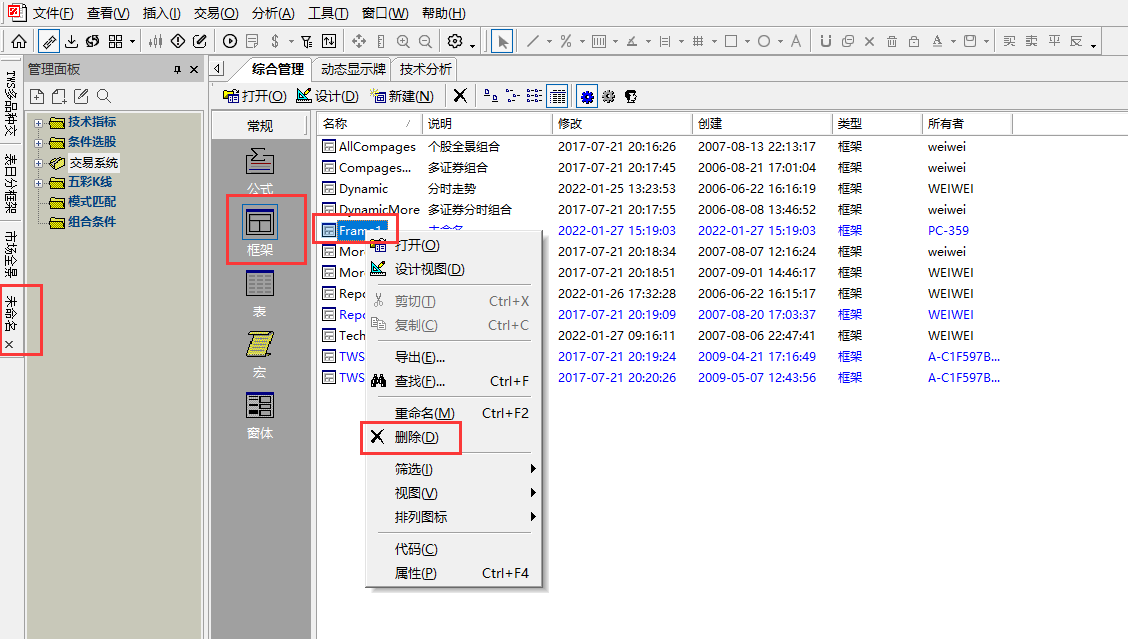Toggle the ruler/measure tool in the toolbar
Screen dimensions: 1128x639
click(49, 41)
